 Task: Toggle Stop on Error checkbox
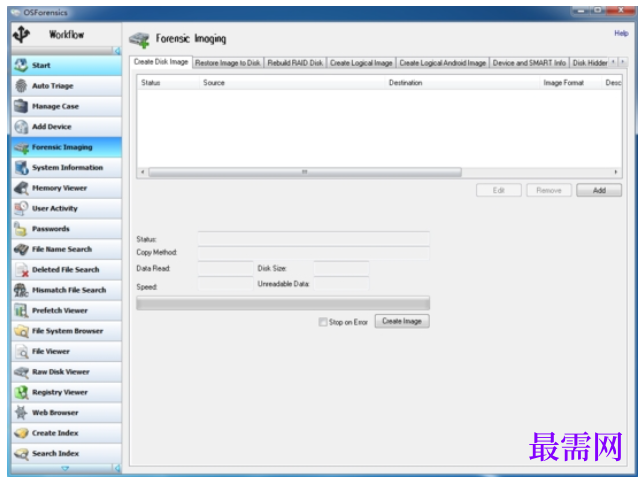(323, 322)
